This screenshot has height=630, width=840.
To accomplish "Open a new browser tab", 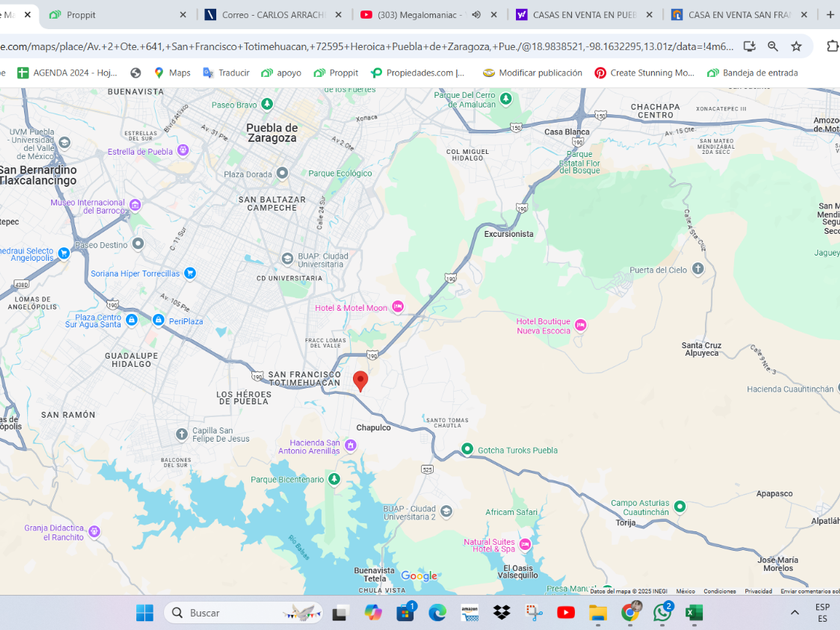I will [x=830, y=15].
